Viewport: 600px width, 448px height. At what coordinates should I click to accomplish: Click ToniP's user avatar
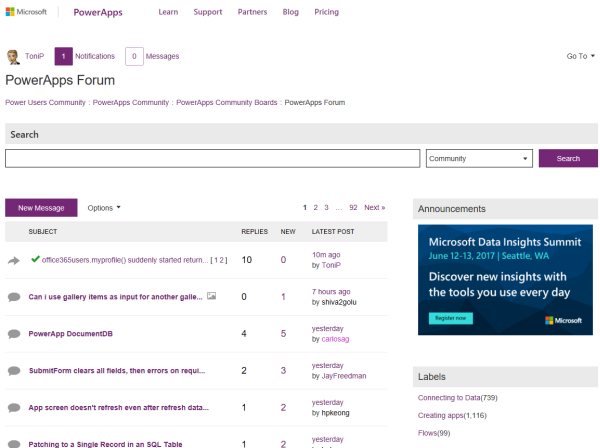tap(13, 57)
